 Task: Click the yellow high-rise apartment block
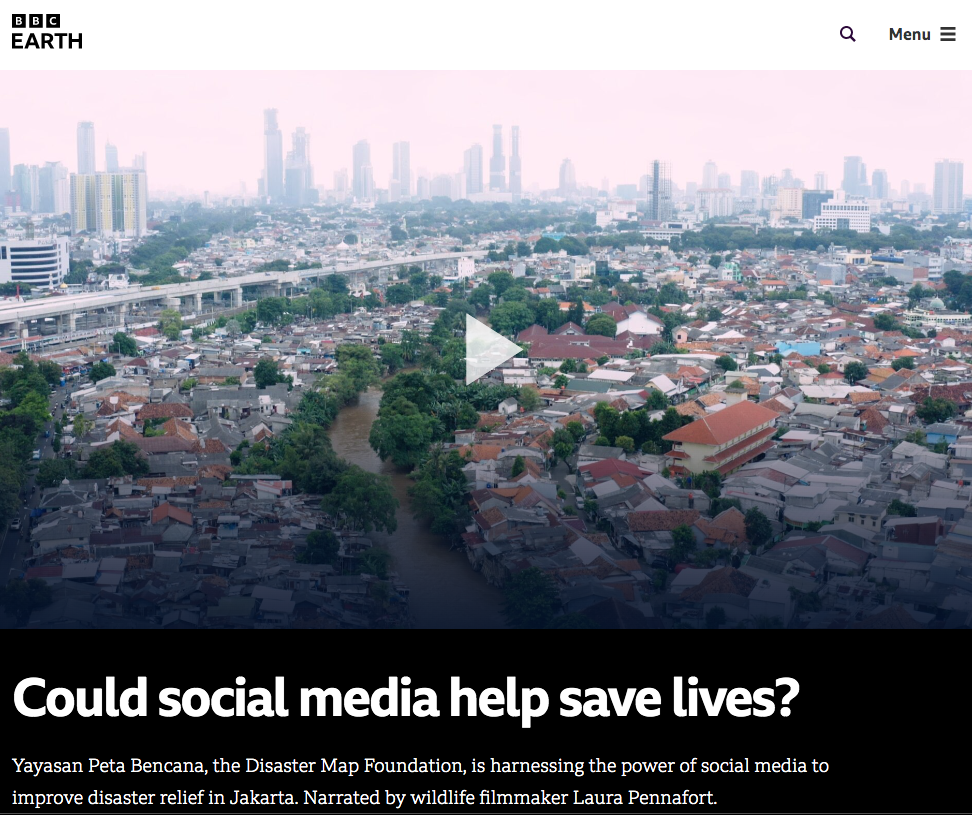pos(108,203)
